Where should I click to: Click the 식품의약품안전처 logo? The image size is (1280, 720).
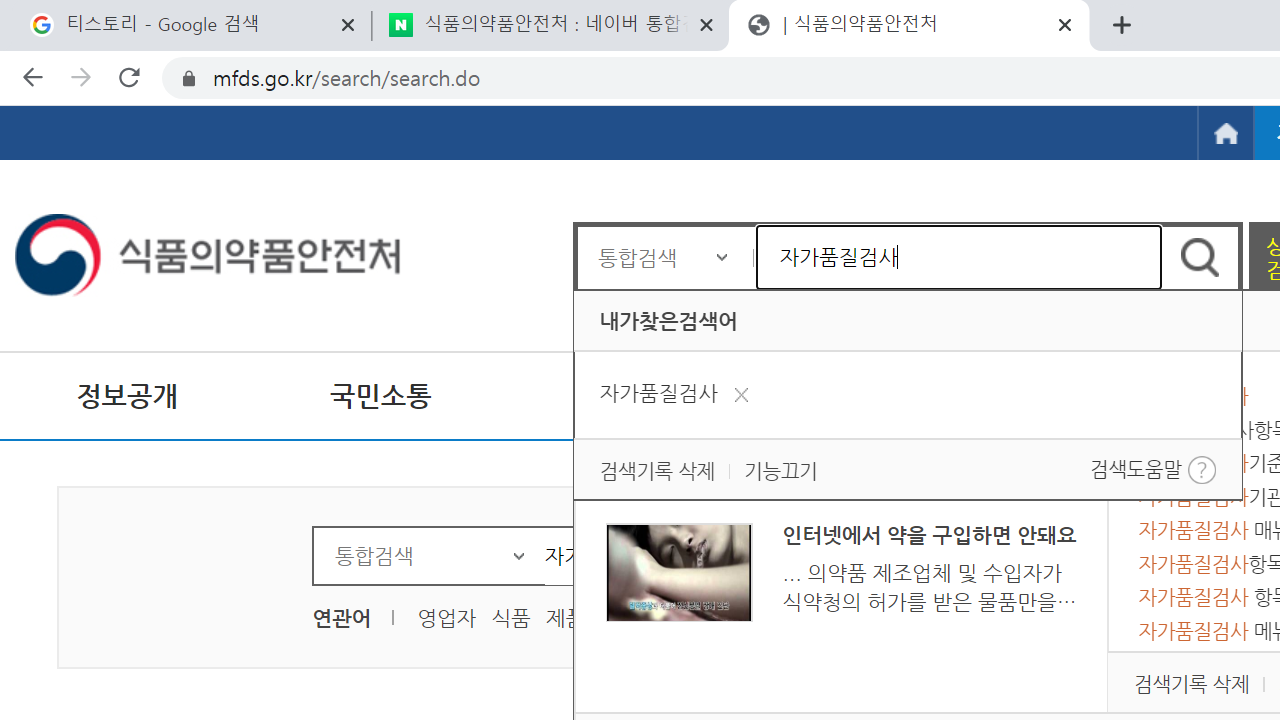click(x=208, y=255)
